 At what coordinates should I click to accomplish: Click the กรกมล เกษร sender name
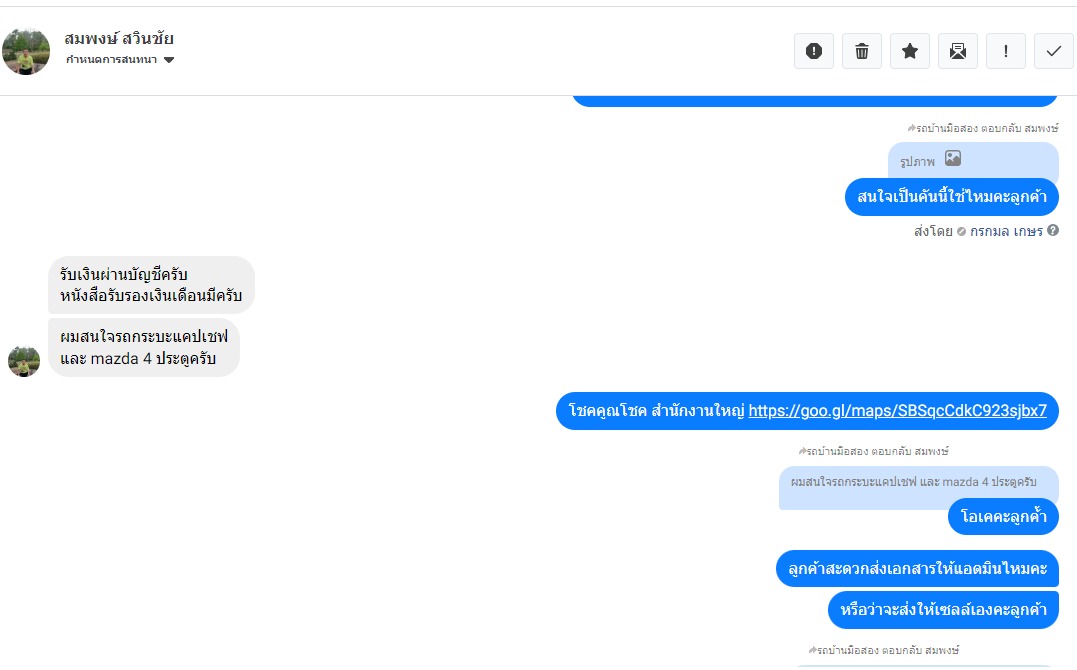(x=1006, y=231)
